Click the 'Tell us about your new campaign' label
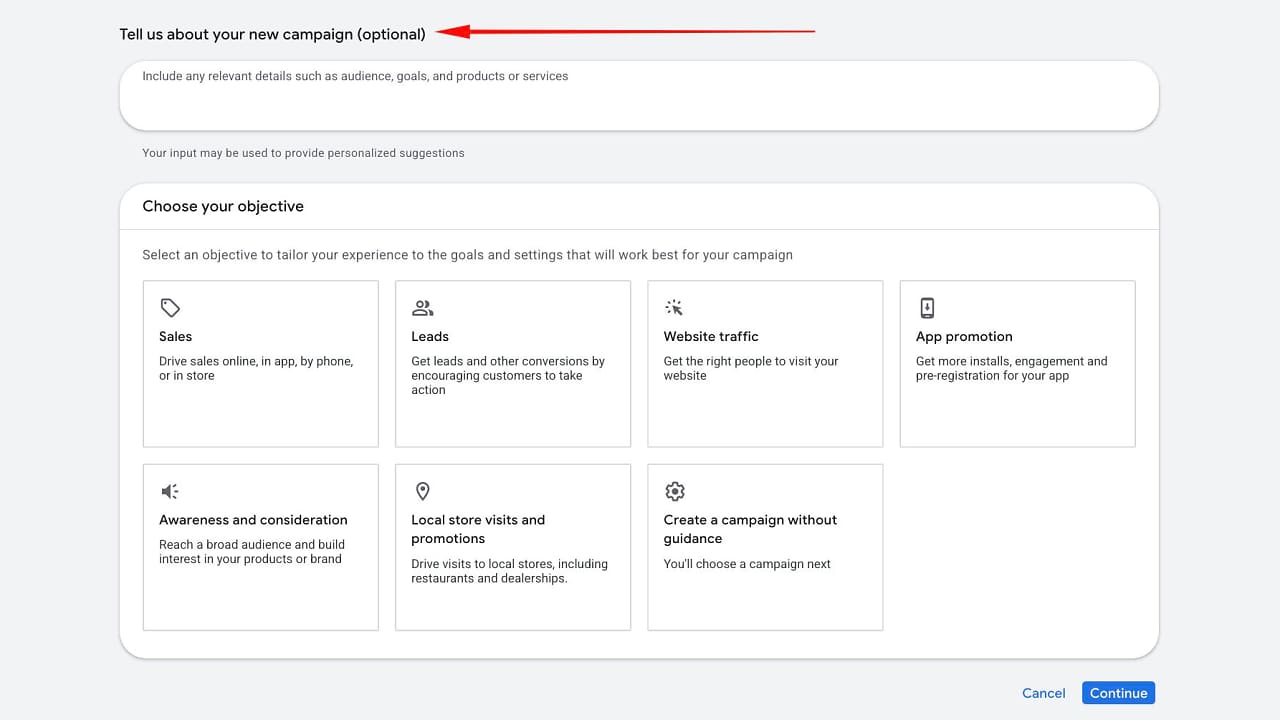This screenshot has height=720, width=1280. 272,34
